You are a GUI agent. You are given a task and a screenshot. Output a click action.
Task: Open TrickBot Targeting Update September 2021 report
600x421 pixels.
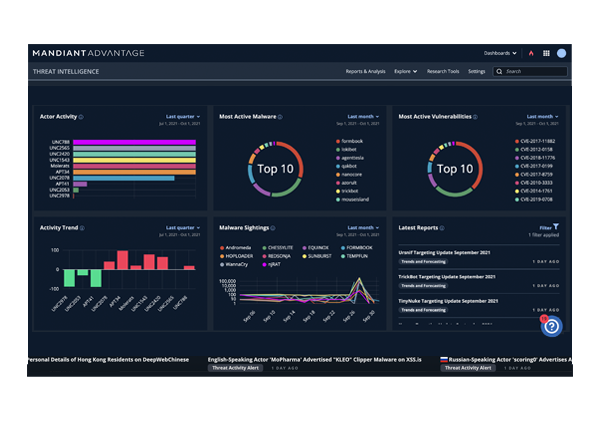tap(447, 277)
